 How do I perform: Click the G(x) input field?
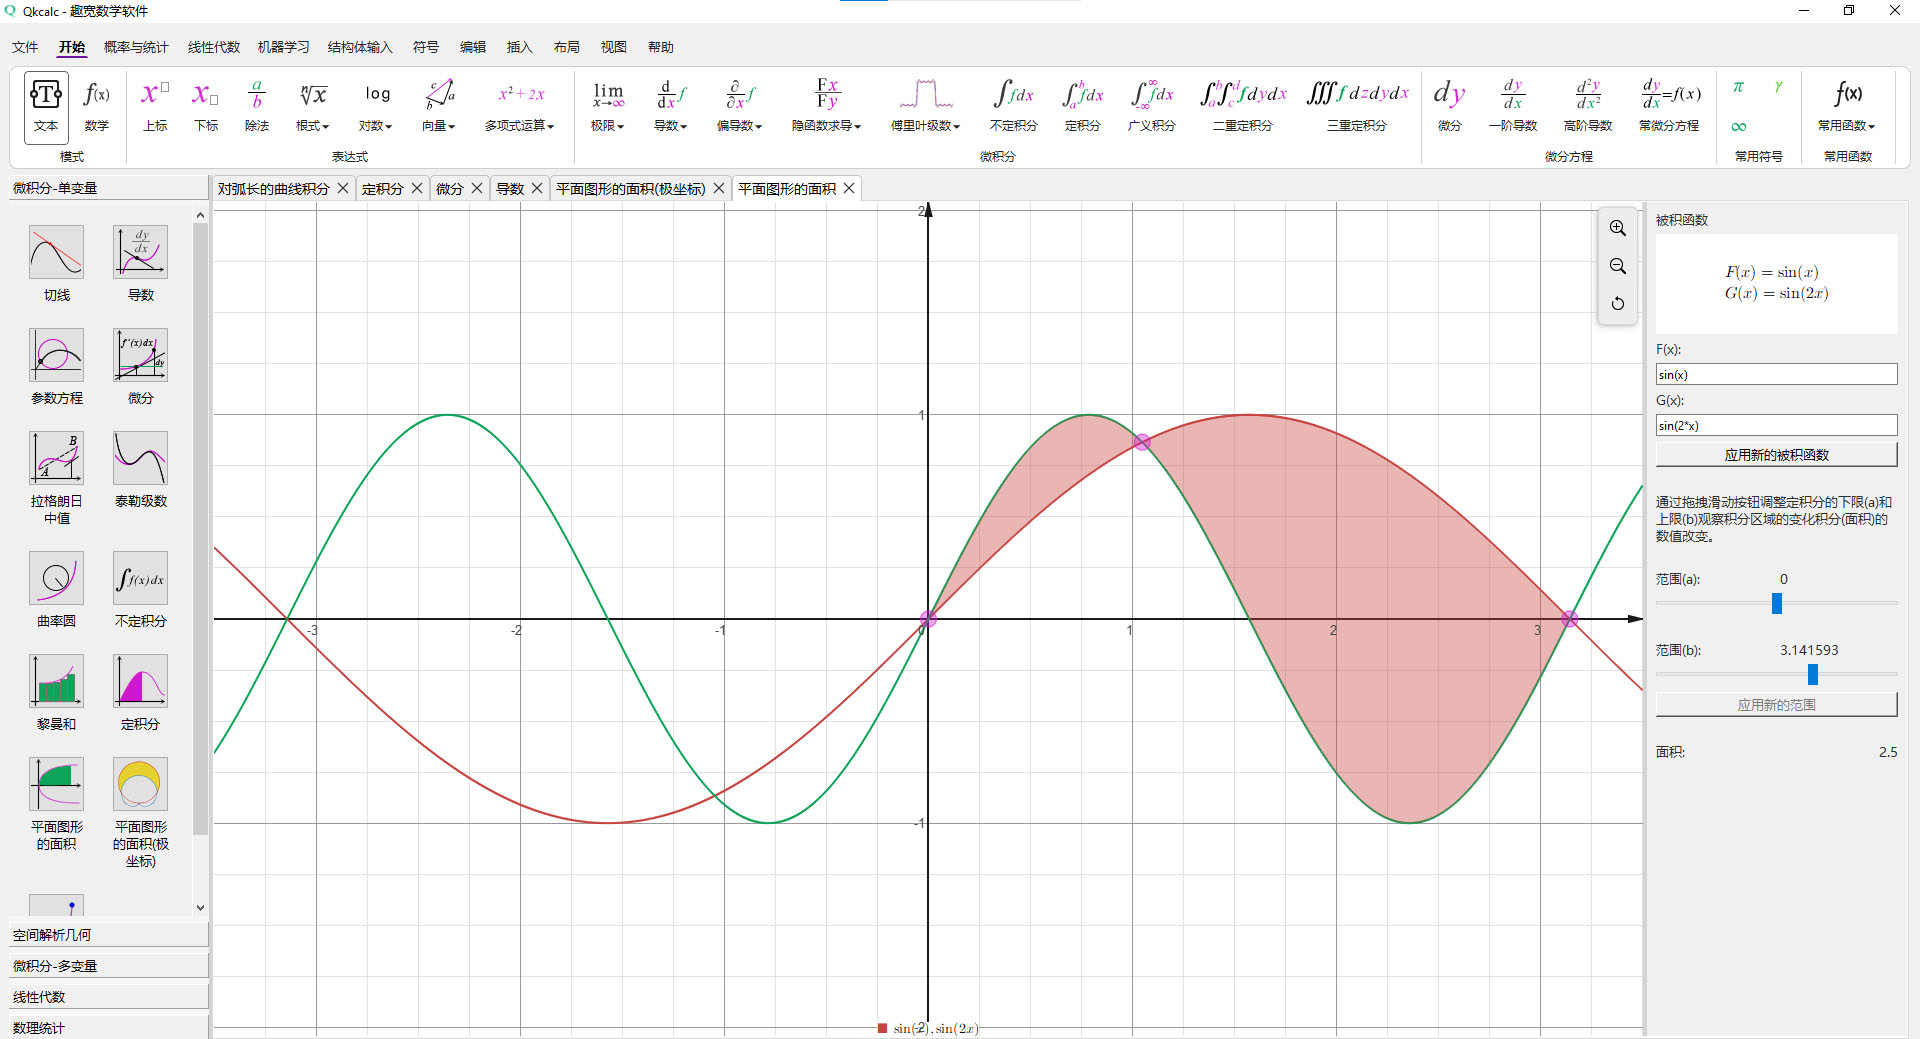pos(1776,425)
